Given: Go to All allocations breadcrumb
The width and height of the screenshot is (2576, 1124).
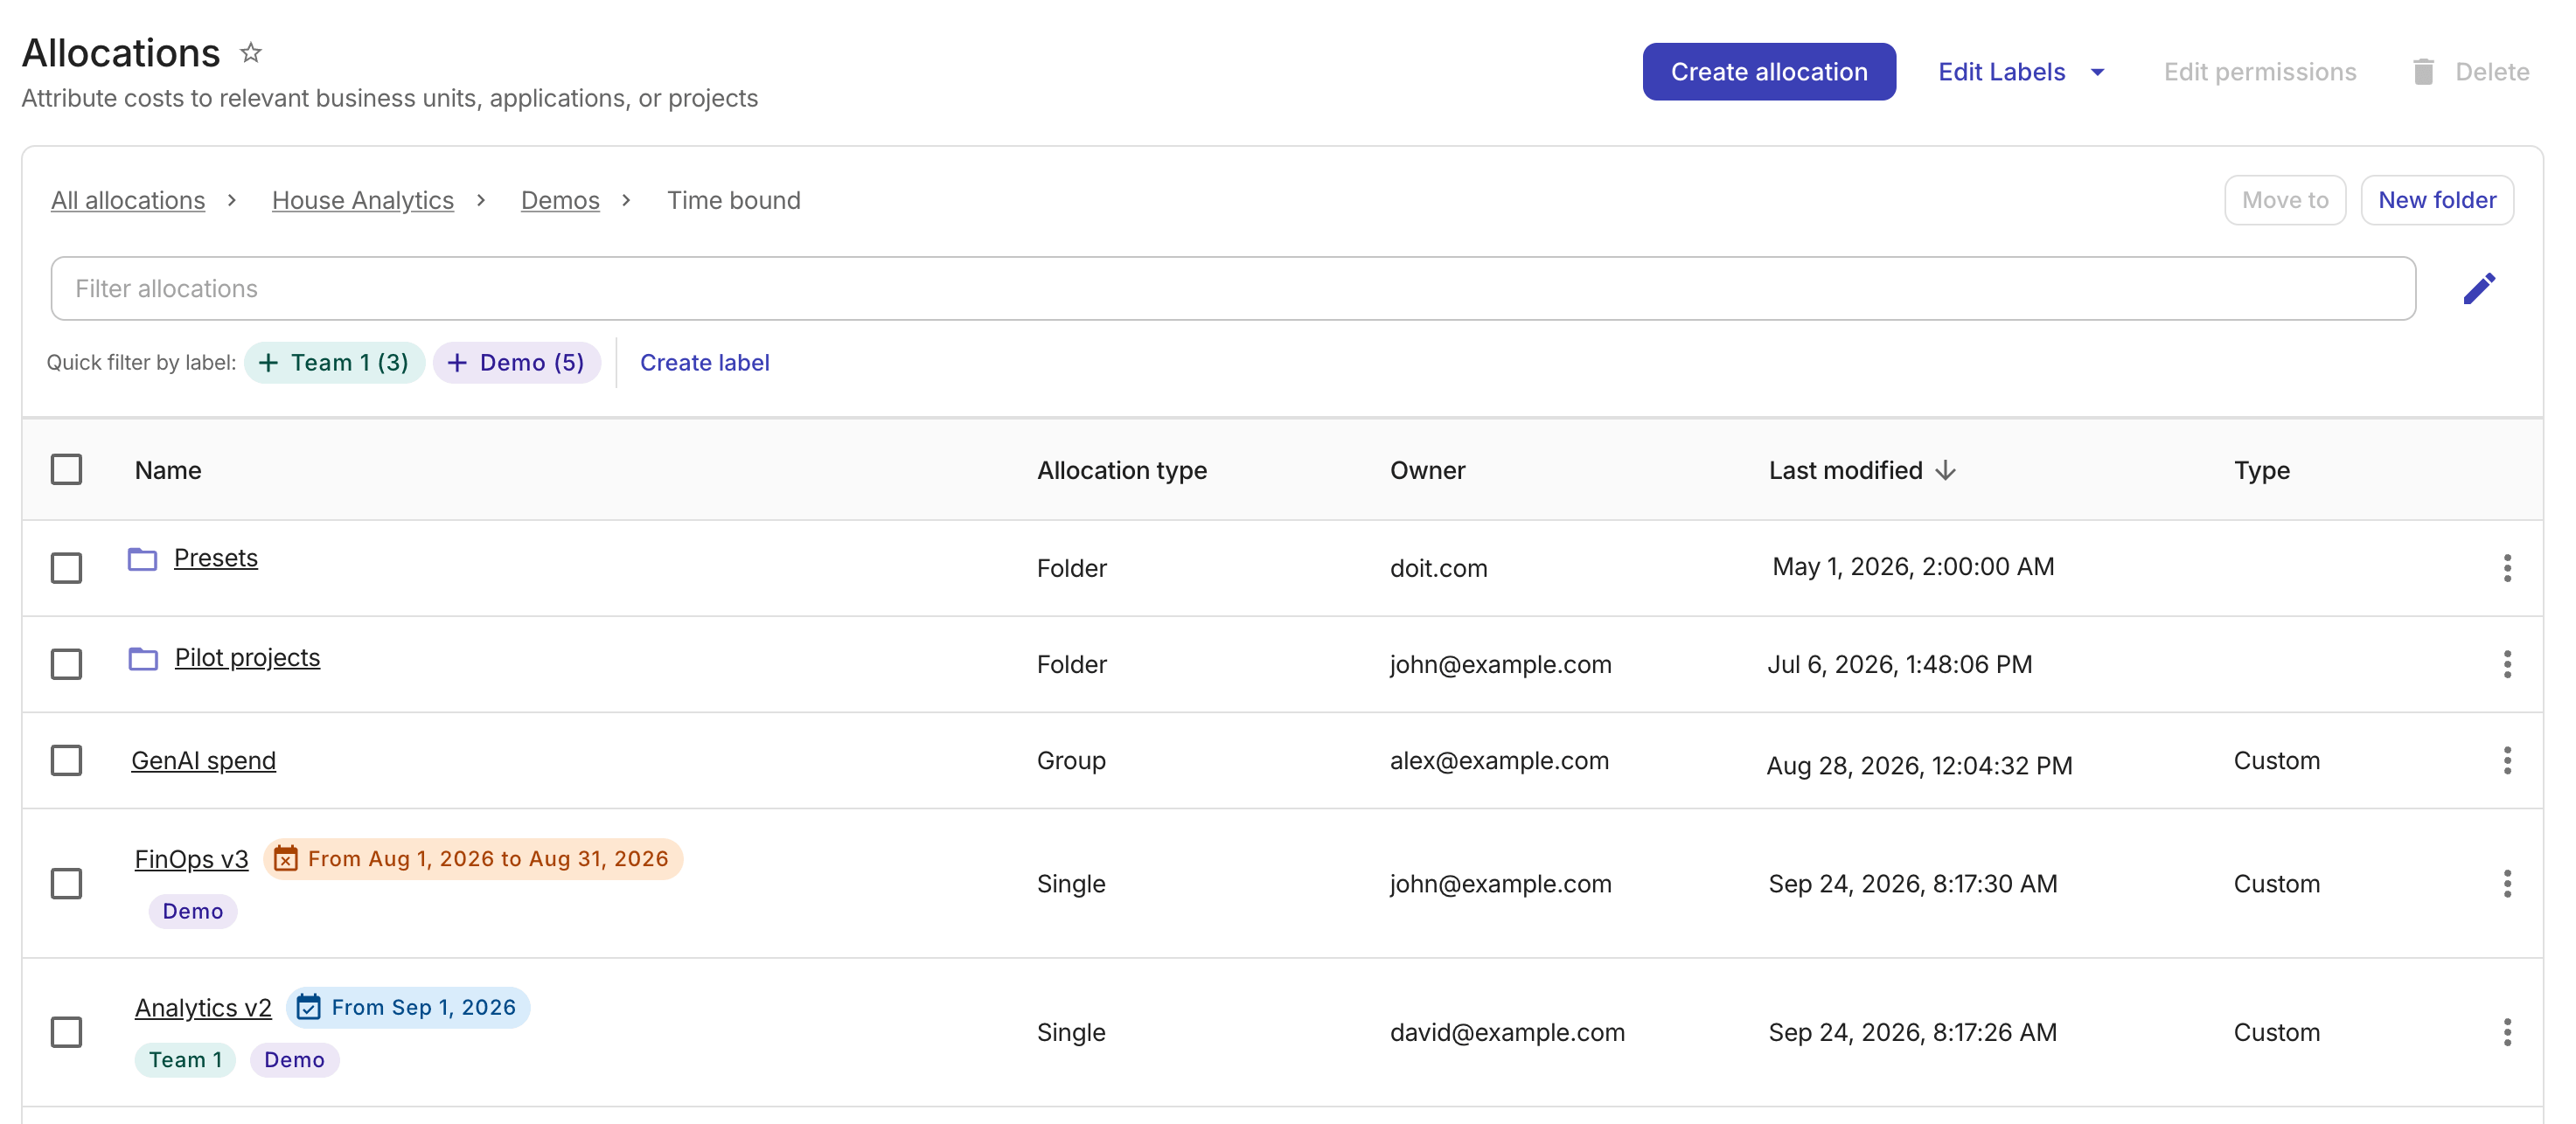Looking at the screenshot, I should [x=128, y=200].
